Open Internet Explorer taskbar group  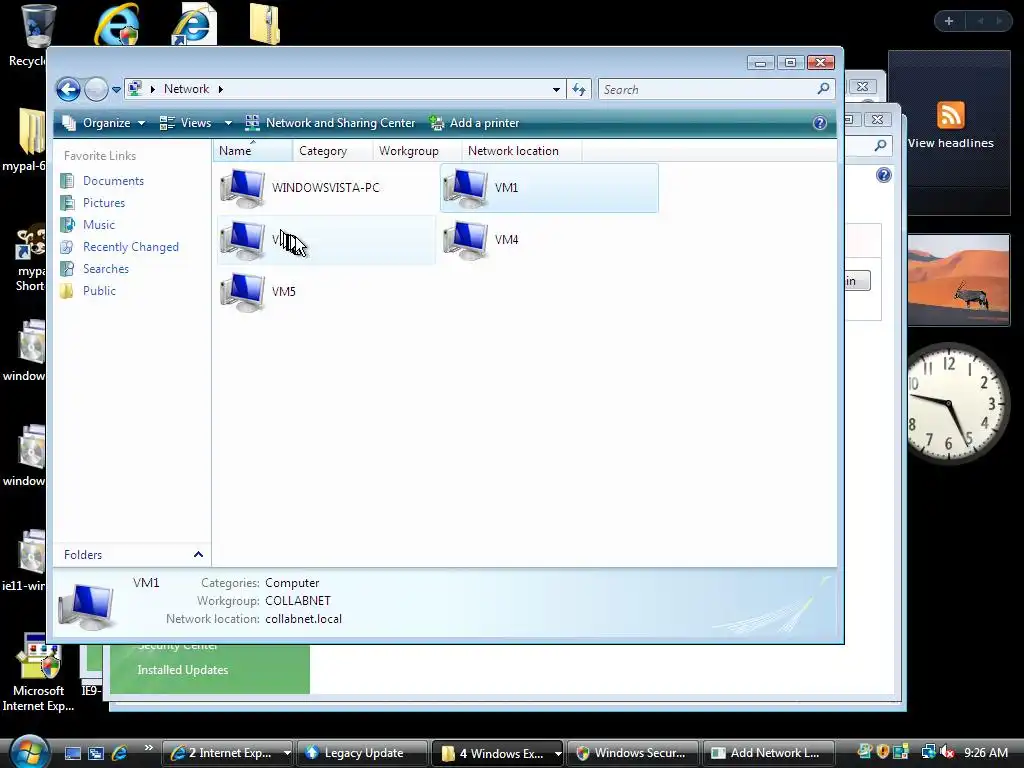click(x=227, y=753)
